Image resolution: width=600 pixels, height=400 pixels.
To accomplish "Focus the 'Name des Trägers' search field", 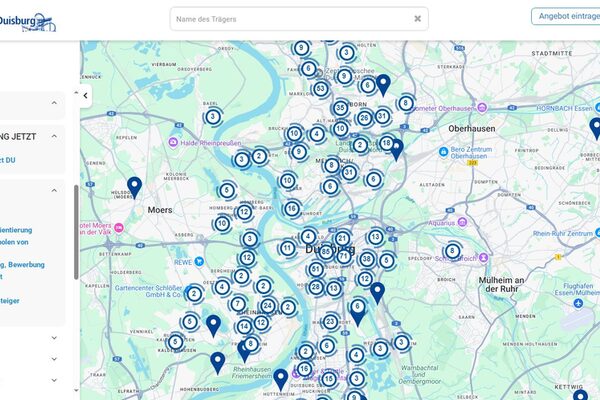I will [x=290, y=19].
